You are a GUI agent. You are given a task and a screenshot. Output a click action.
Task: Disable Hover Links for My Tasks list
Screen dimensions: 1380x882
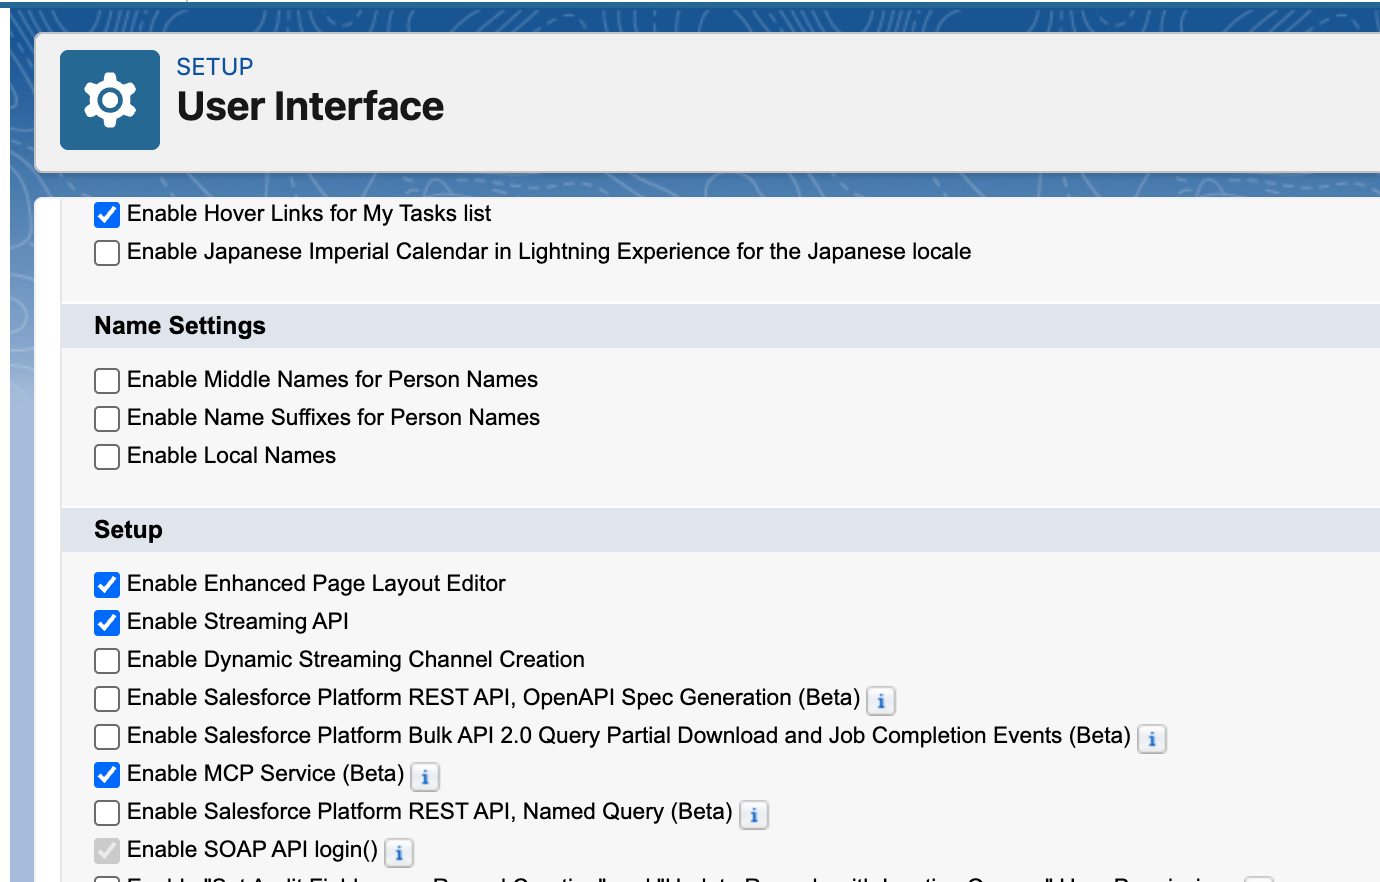click(x=106, y=213)
